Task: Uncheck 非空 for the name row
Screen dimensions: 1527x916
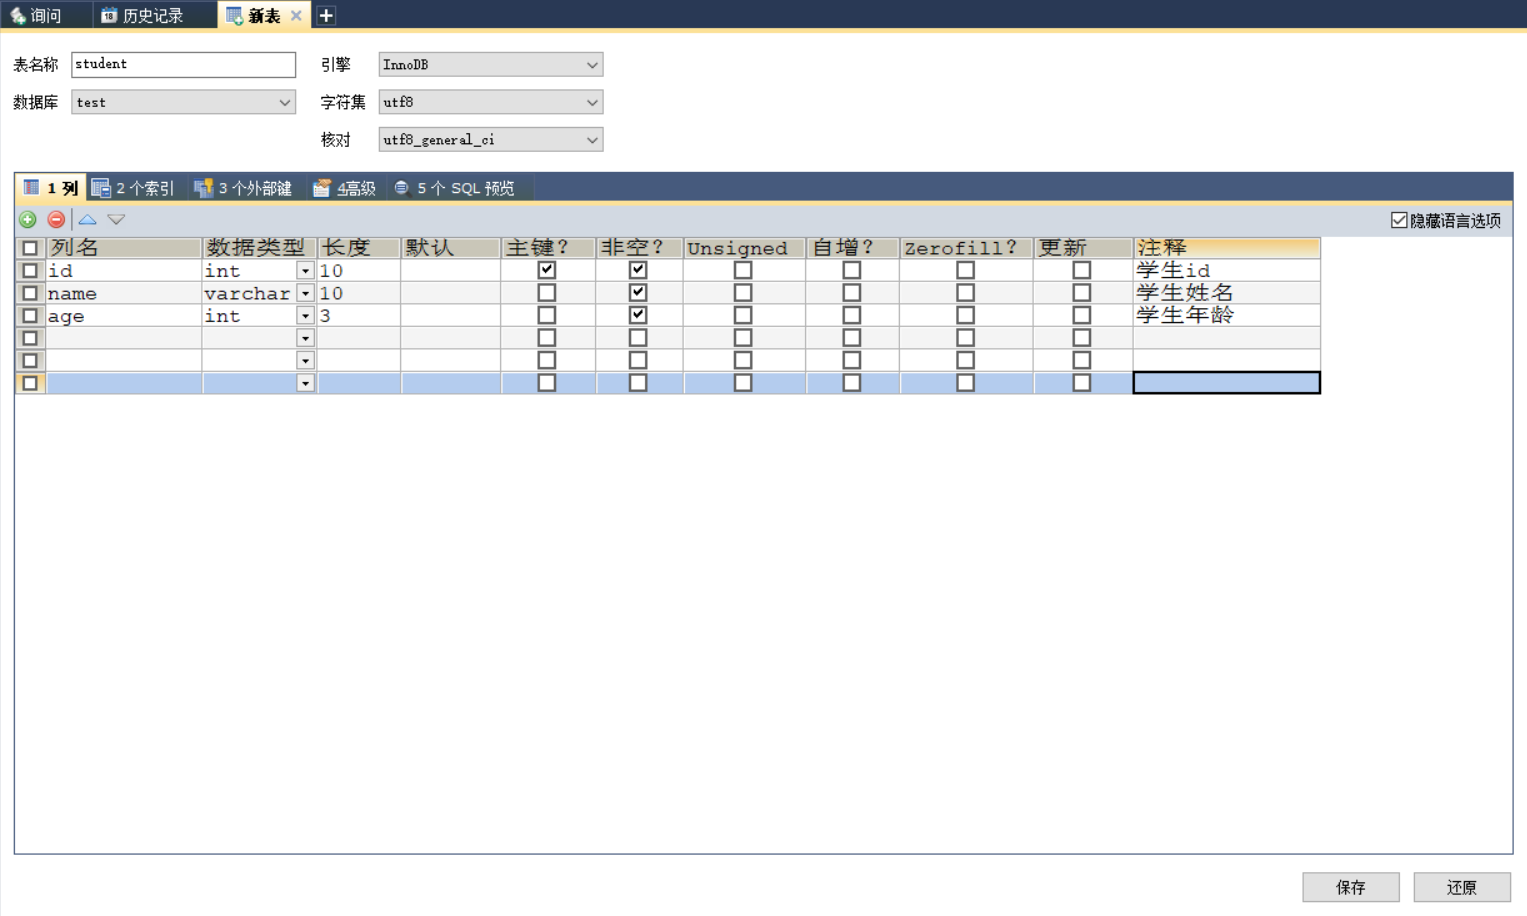Action: coord(637,292)
